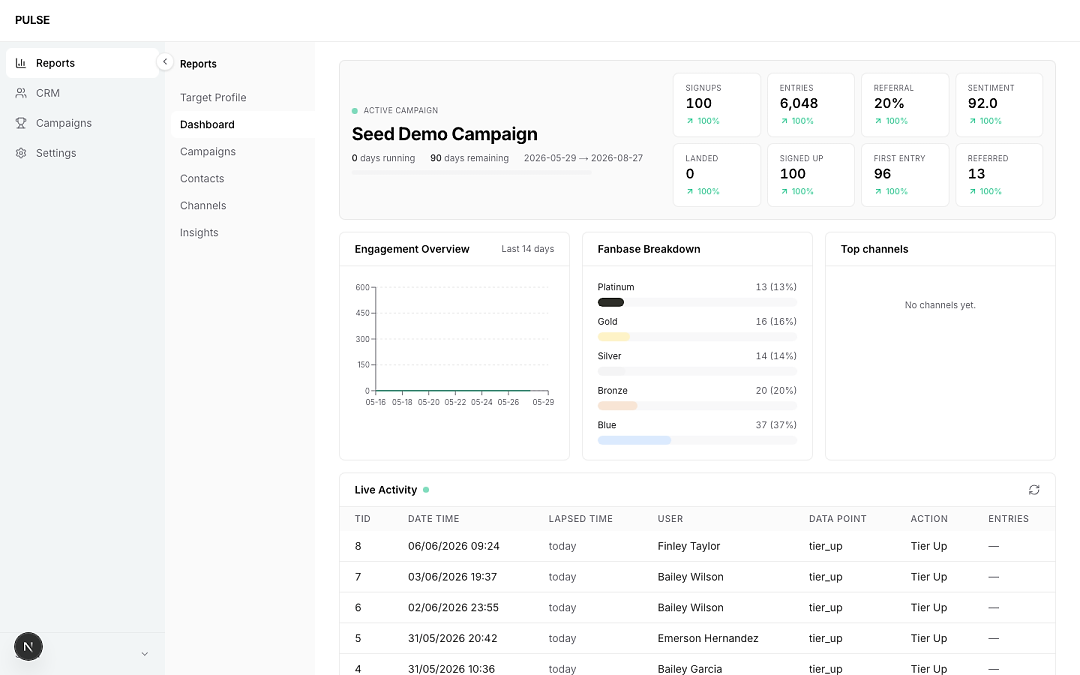Click the Seed Demo Campaign title
1080x675 pixels.
[444, 134]
